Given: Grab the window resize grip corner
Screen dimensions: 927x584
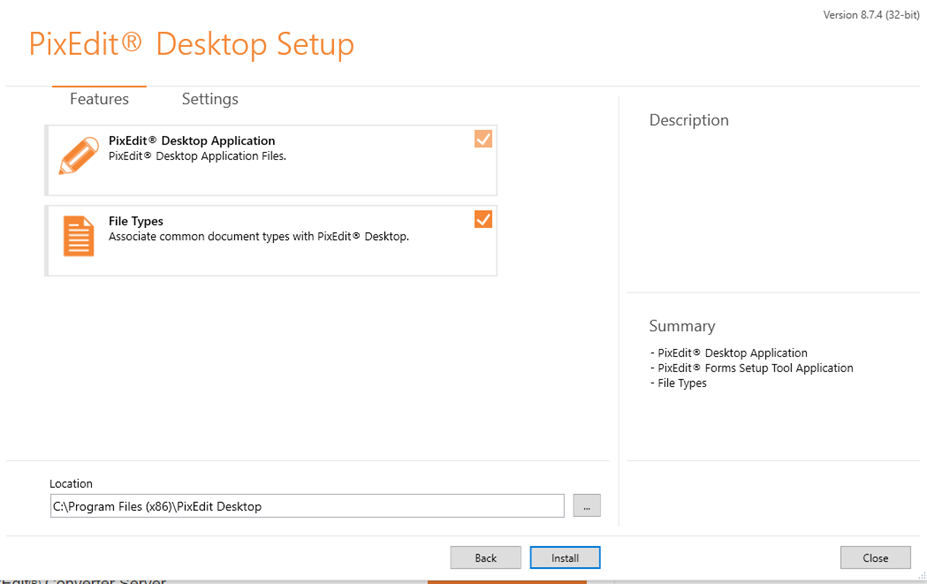Looking at the screenshot, I should [922, 575].
